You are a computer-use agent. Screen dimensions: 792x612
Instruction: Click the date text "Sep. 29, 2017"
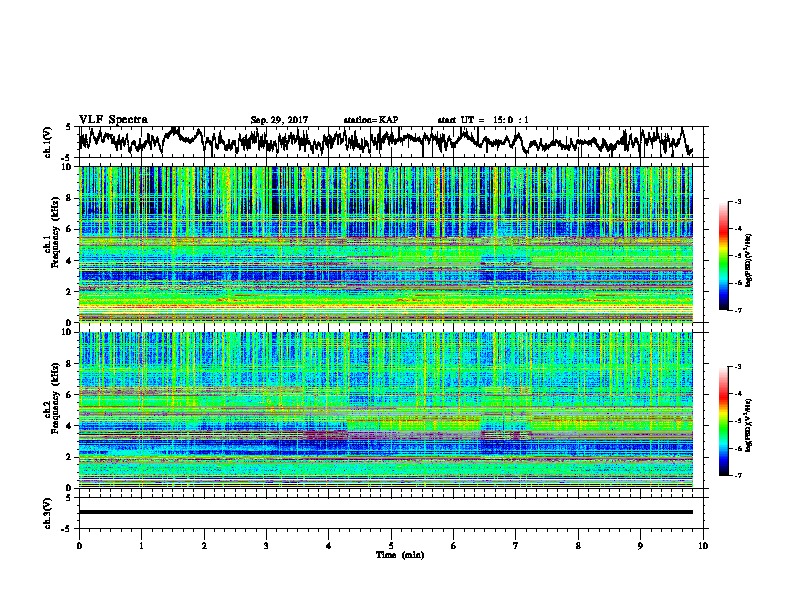279,120
